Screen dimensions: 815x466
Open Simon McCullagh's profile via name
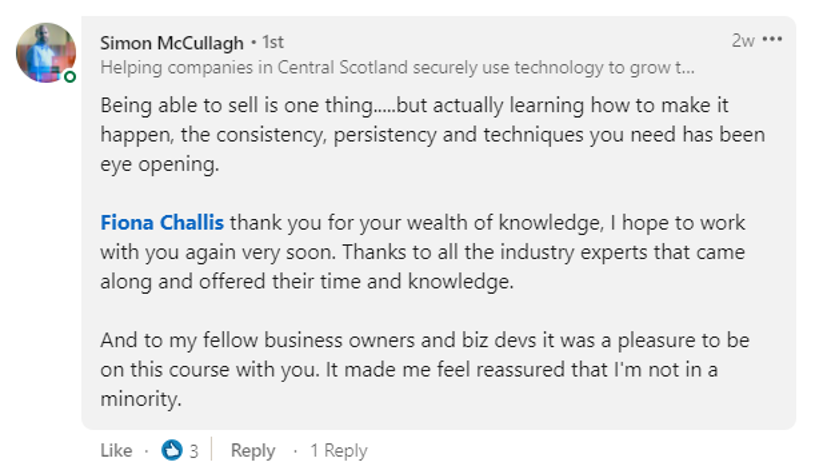(171, 42)
